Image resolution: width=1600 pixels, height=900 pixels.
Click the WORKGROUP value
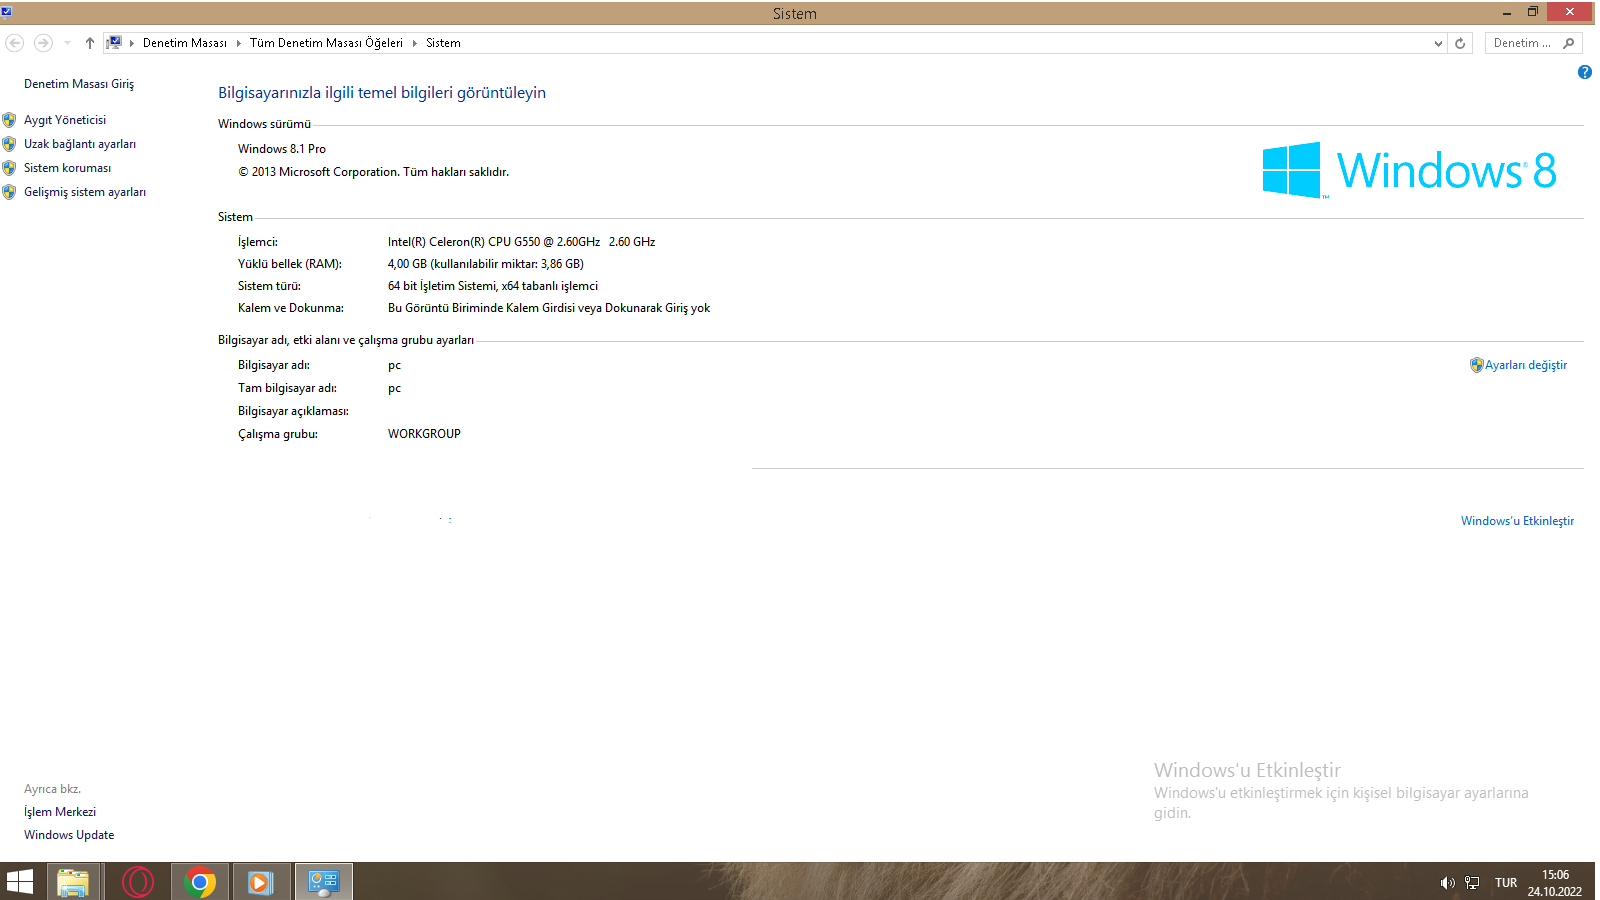coord(424,434)
